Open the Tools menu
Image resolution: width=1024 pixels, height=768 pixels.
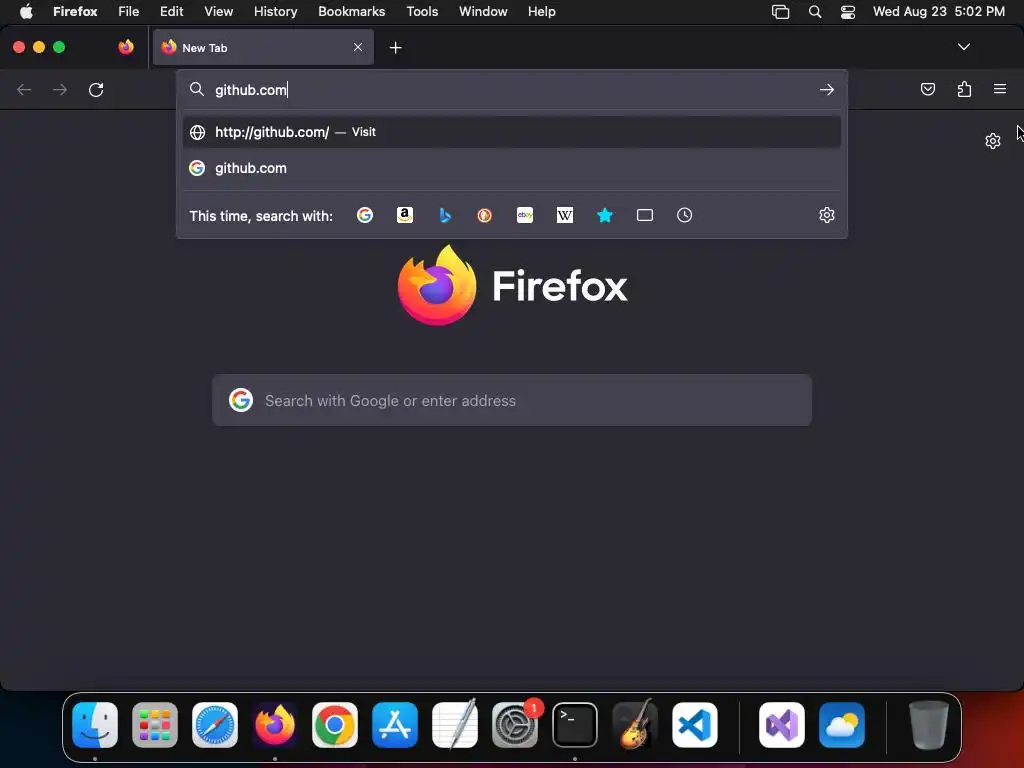pyautogui.click(x=422, y=11)
